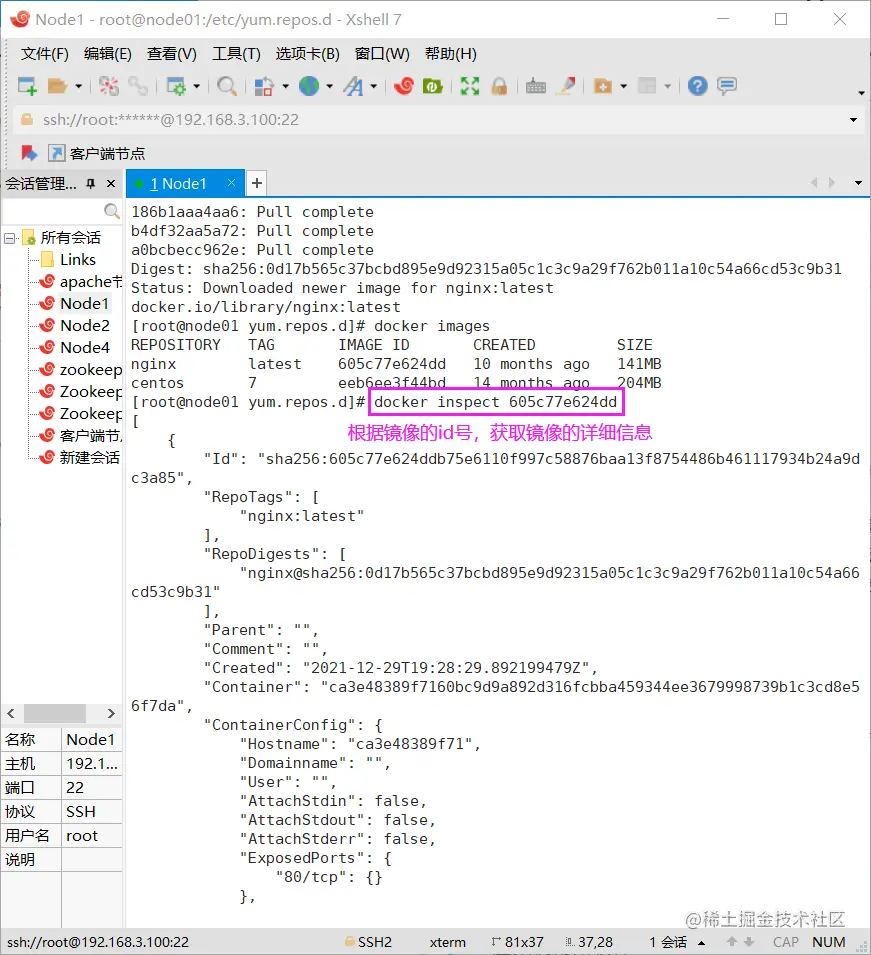871x955 pixels.
Task: Select Node4 in the session tree
Action: [85, 348]
